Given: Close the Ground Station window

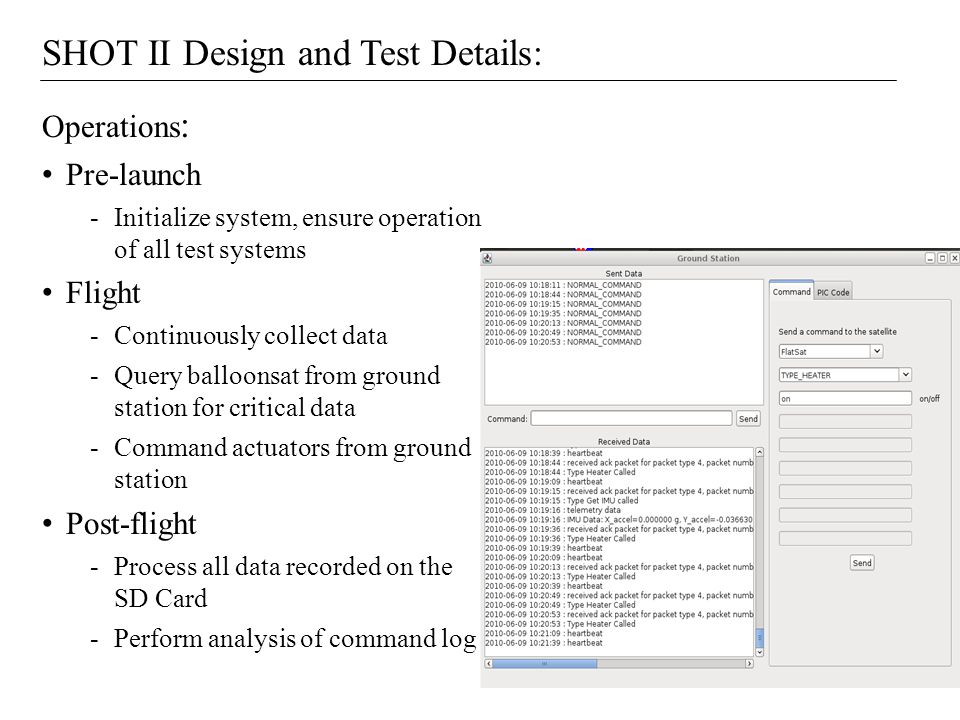Looking at the screenshot, I should [954, 258].
